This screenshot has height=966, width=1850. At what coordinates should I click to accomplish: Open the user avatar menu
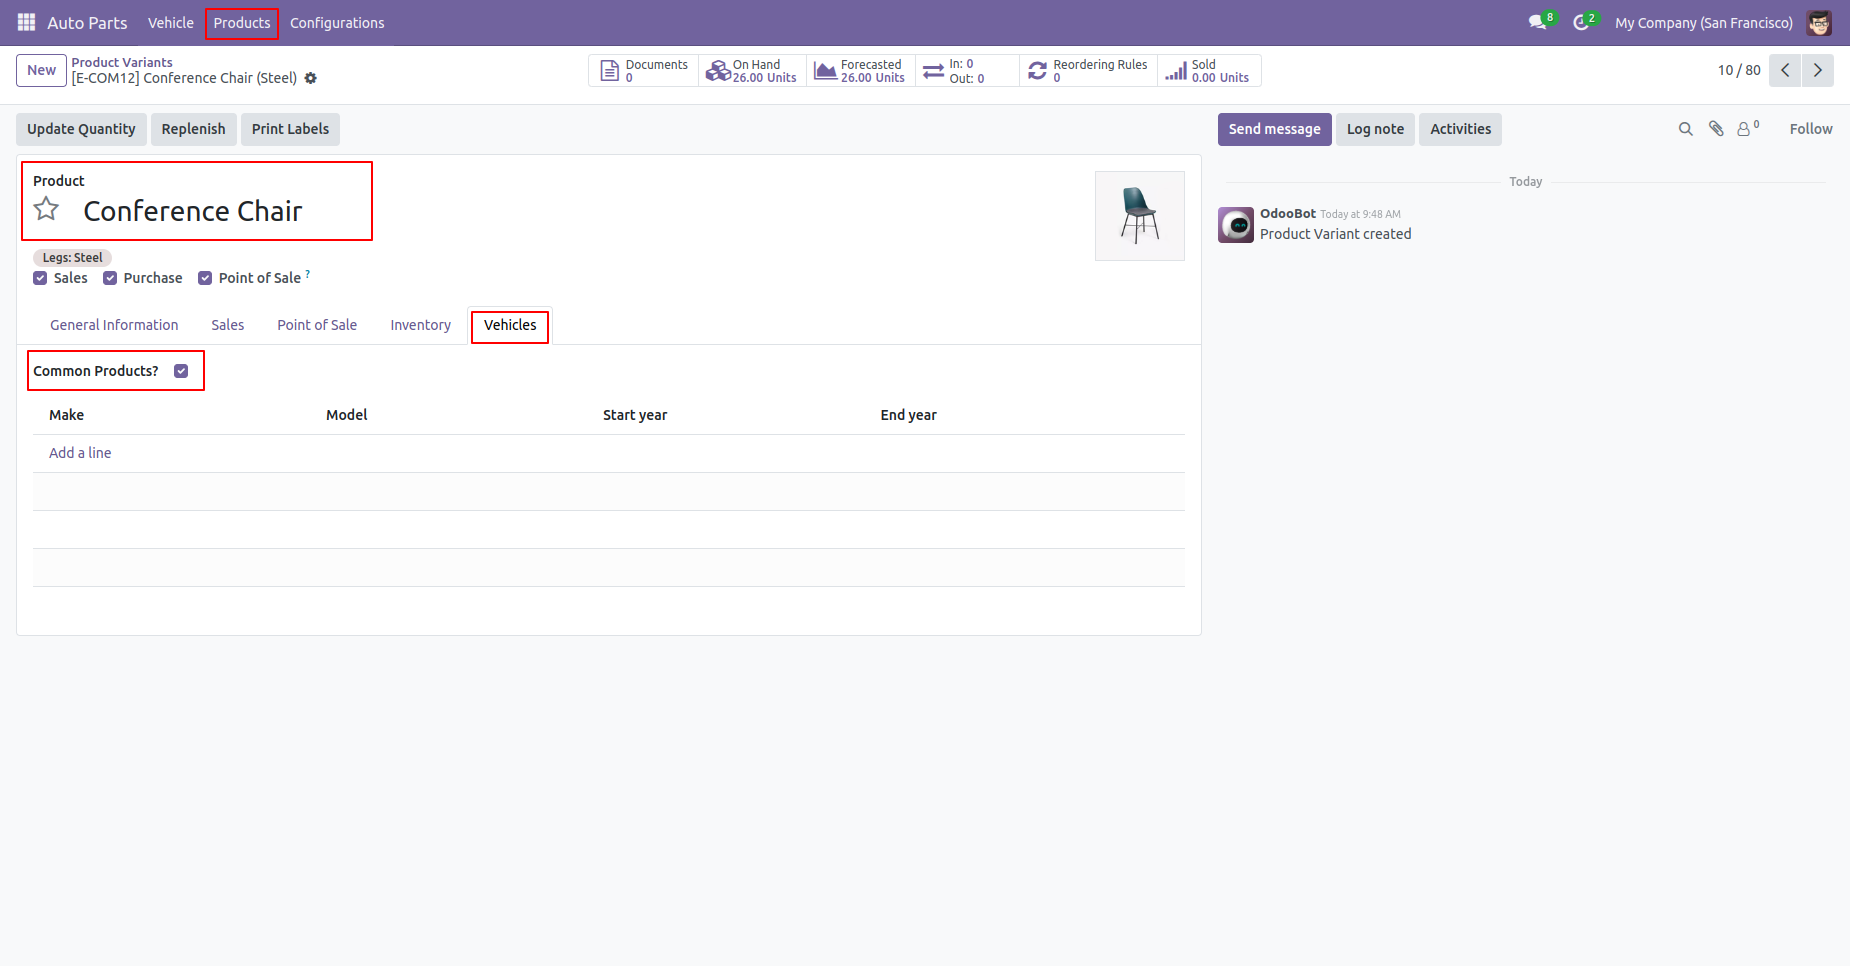pyautogui.click(x=1819, y=22)
